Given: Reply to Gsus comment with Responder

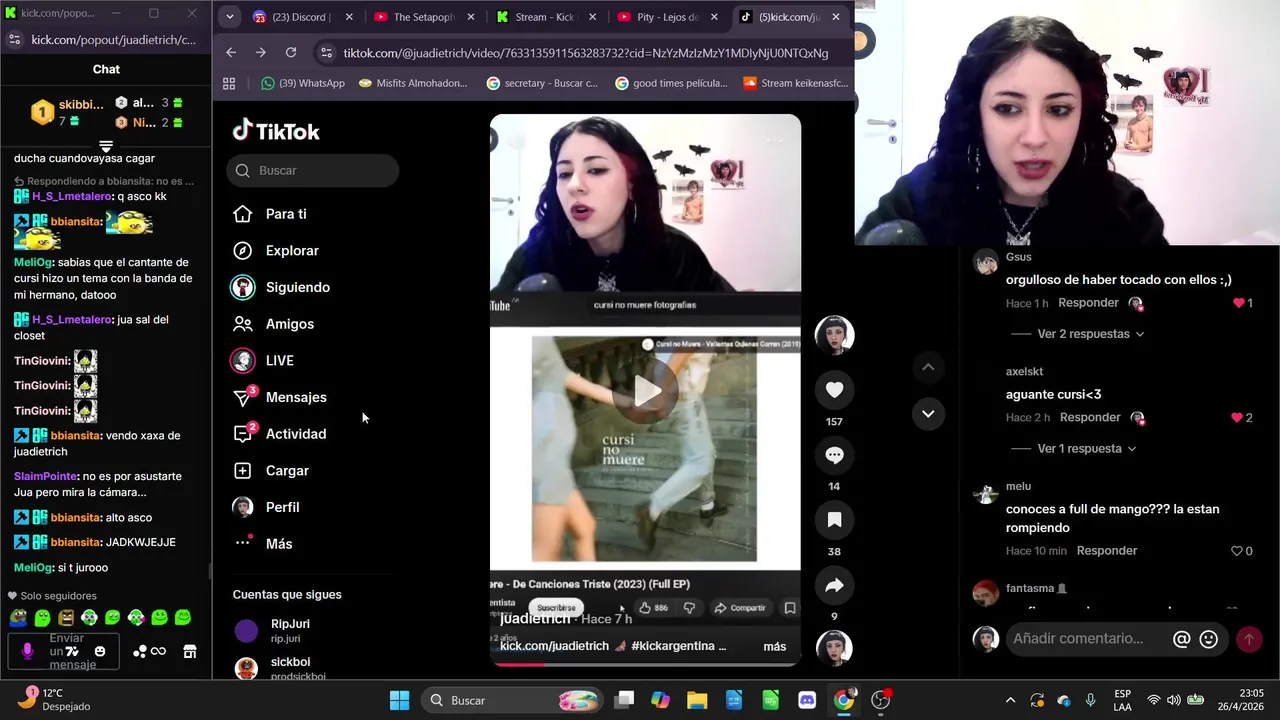Looking at the screenshot, I should 1088,303.
